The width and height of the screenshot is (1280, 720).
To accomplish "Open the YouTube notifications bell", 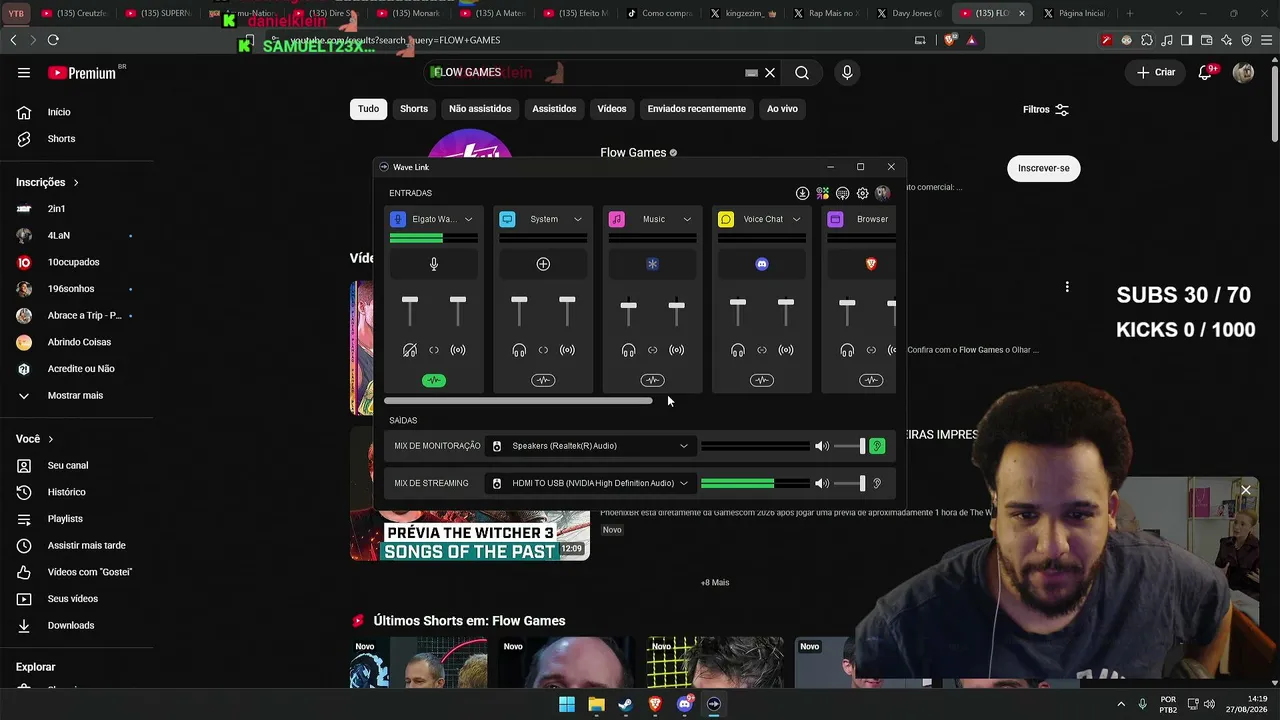I will pos(1205,72).
